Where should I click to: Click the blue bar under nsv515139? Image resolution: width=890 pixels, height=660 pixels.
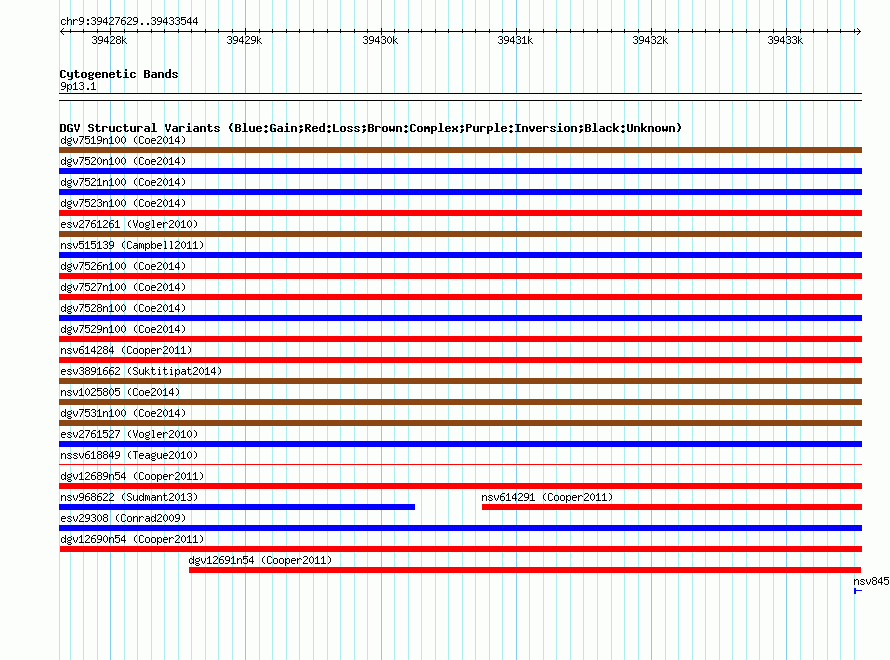460,255
